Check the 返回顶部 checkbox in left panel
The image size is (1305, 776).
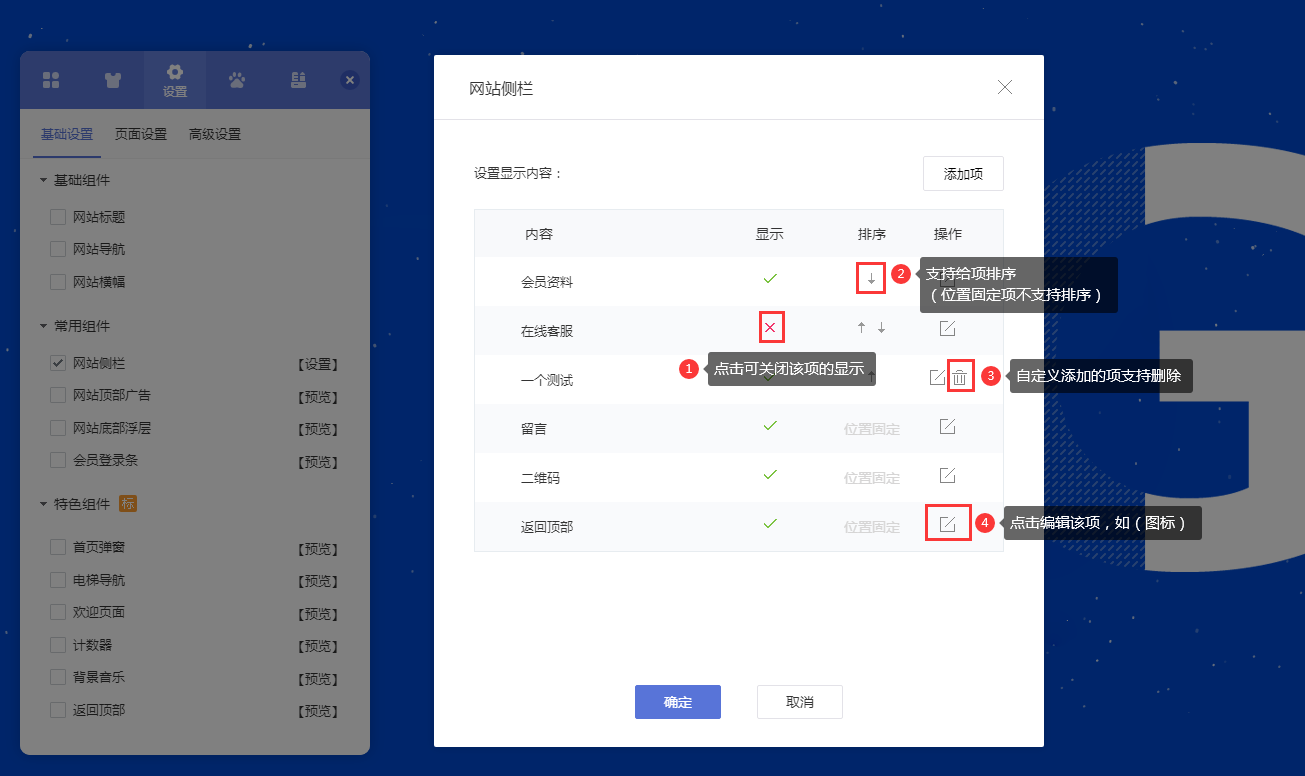(58, 710)
